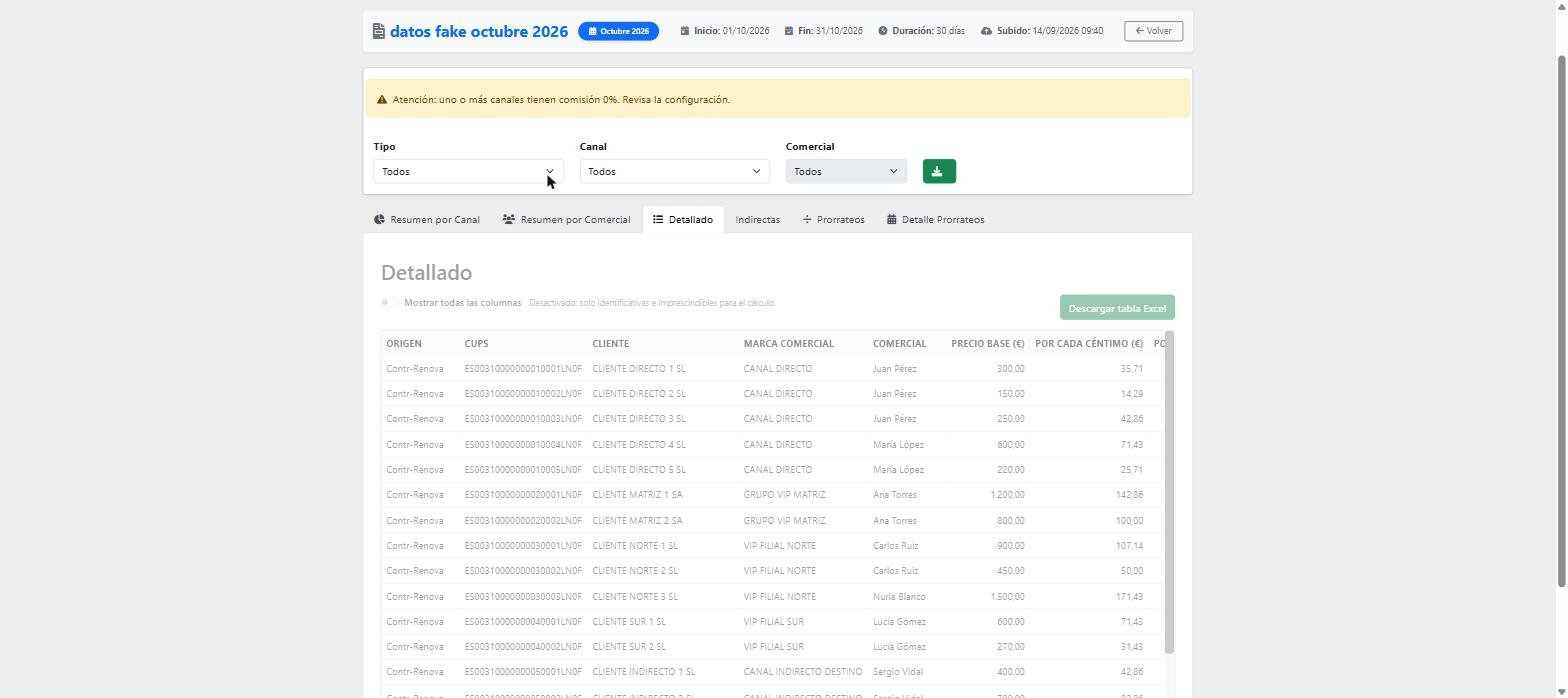Click the cell CLIENTE DIRECTO 1 SL
Image resolution: width=1568 pixels, height=698 pixels.
[639, 369]
